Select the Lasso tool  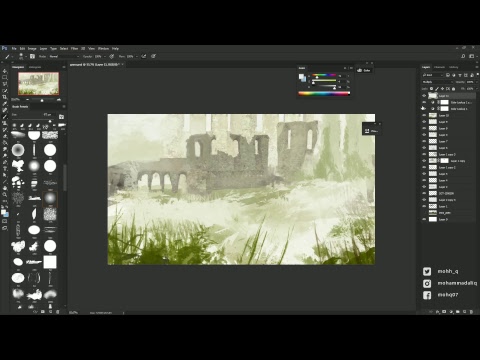(x=5, y=84)
